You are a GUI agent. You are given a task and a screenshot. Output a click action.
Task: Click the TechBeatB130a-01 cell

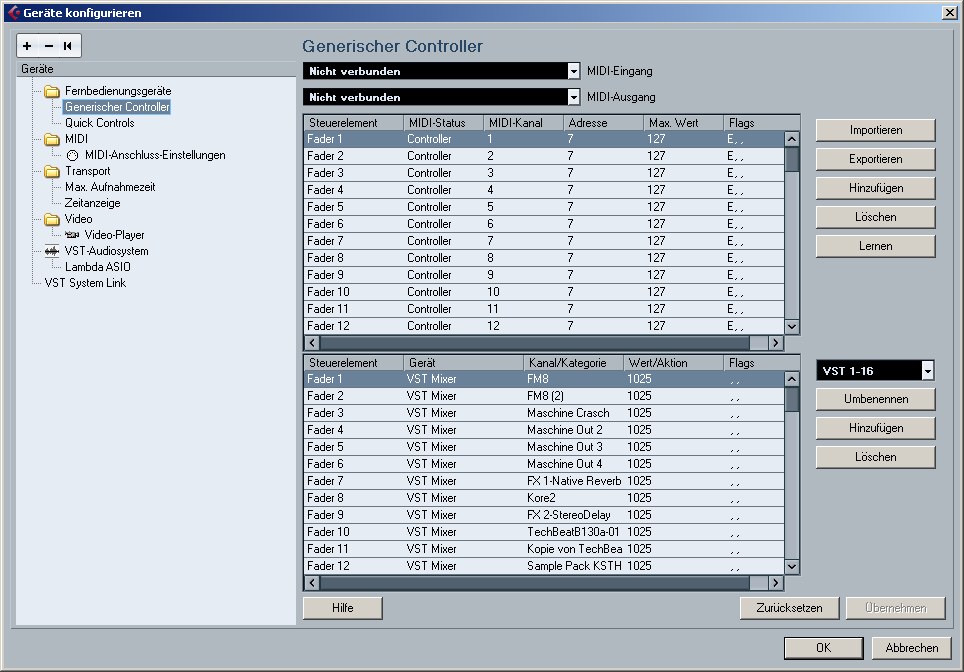click(x=573, y=532)
